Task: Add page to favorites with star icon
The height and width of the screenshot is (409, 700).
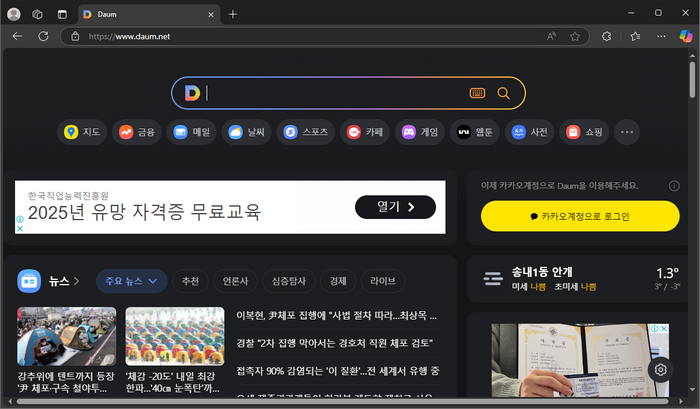Action: click(x=575, y=36)
